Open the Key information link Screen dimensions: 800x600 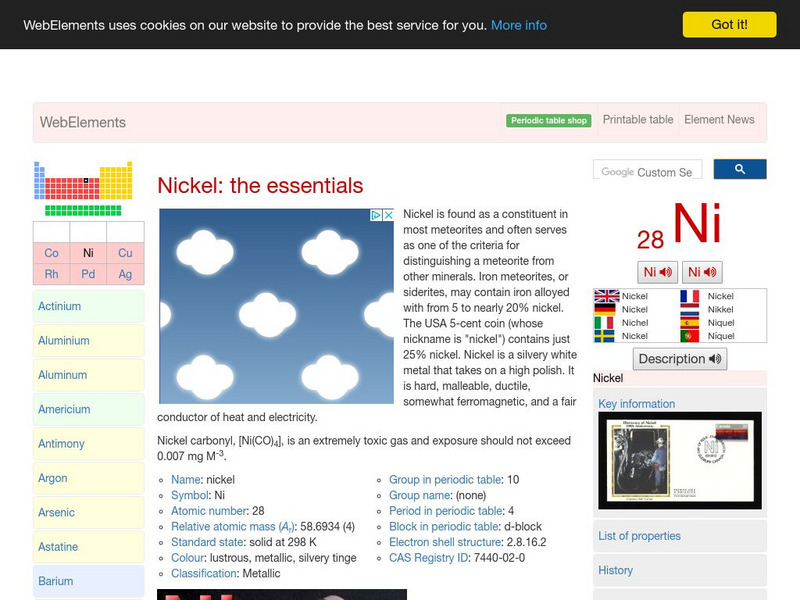(636, 404)
